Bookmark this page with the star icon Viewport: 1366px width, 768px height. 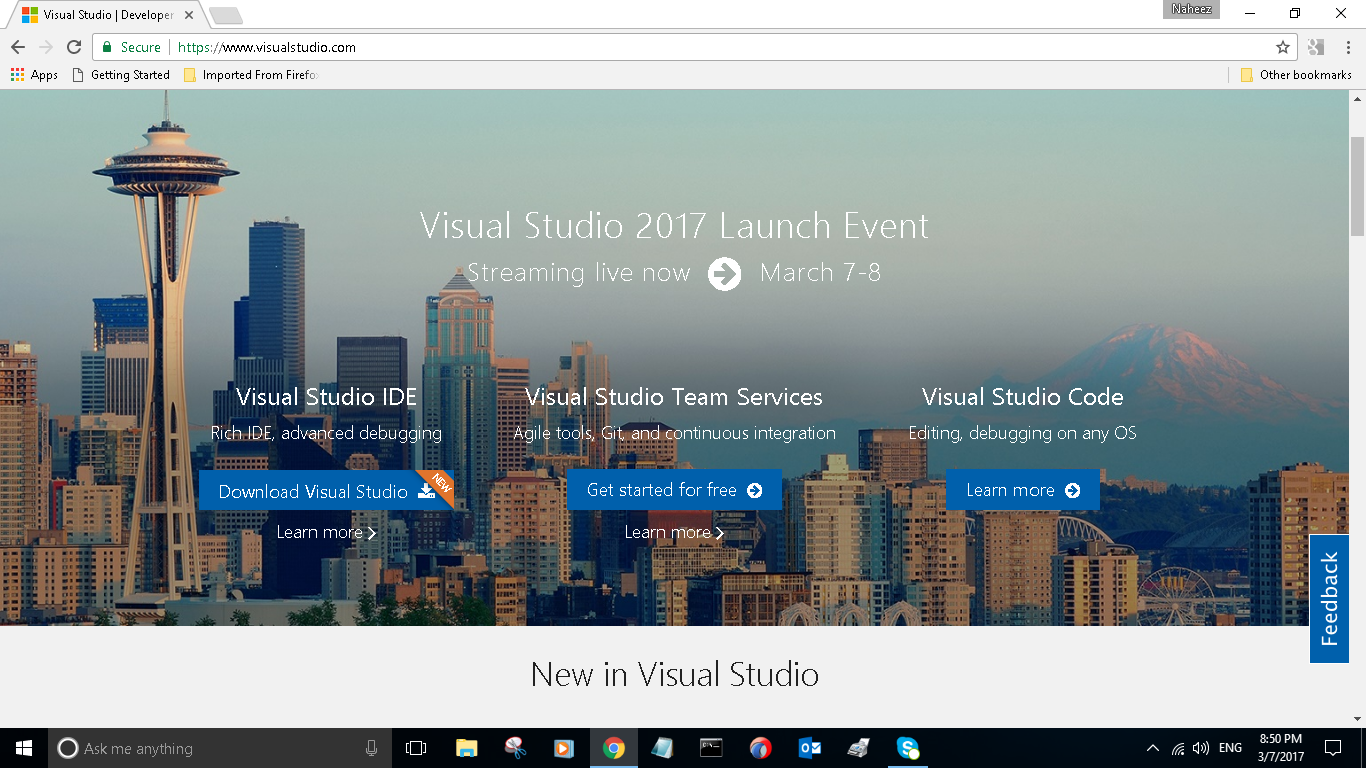tap(1283, 47)
